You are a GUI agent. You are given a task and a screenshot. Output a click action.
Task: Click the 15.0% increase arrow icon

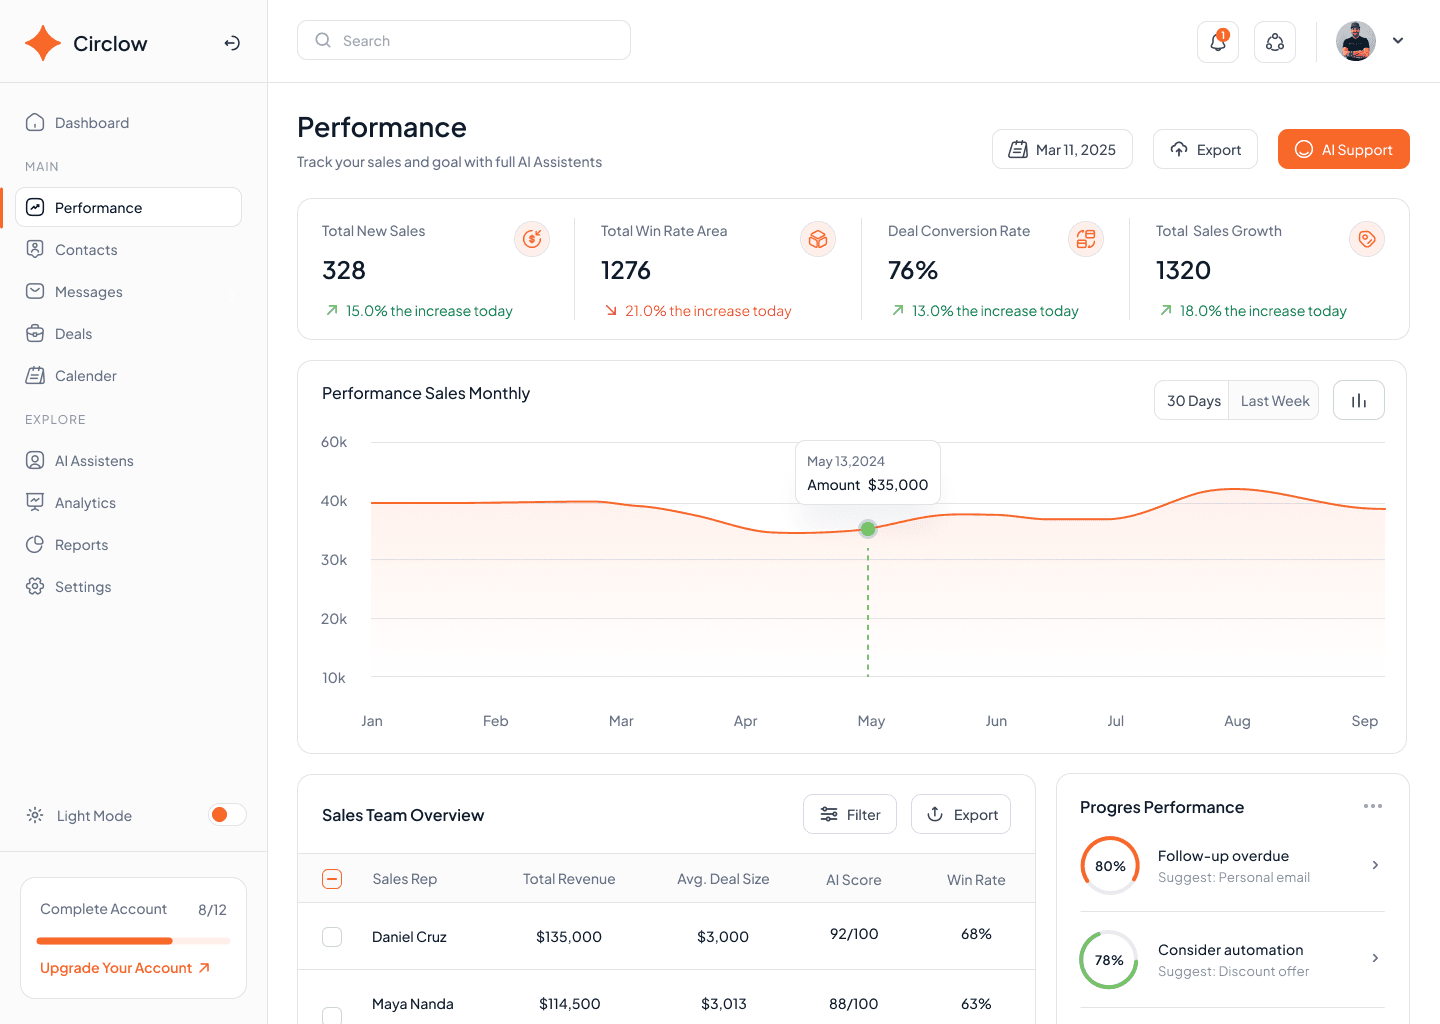click(x=332, y=311)
